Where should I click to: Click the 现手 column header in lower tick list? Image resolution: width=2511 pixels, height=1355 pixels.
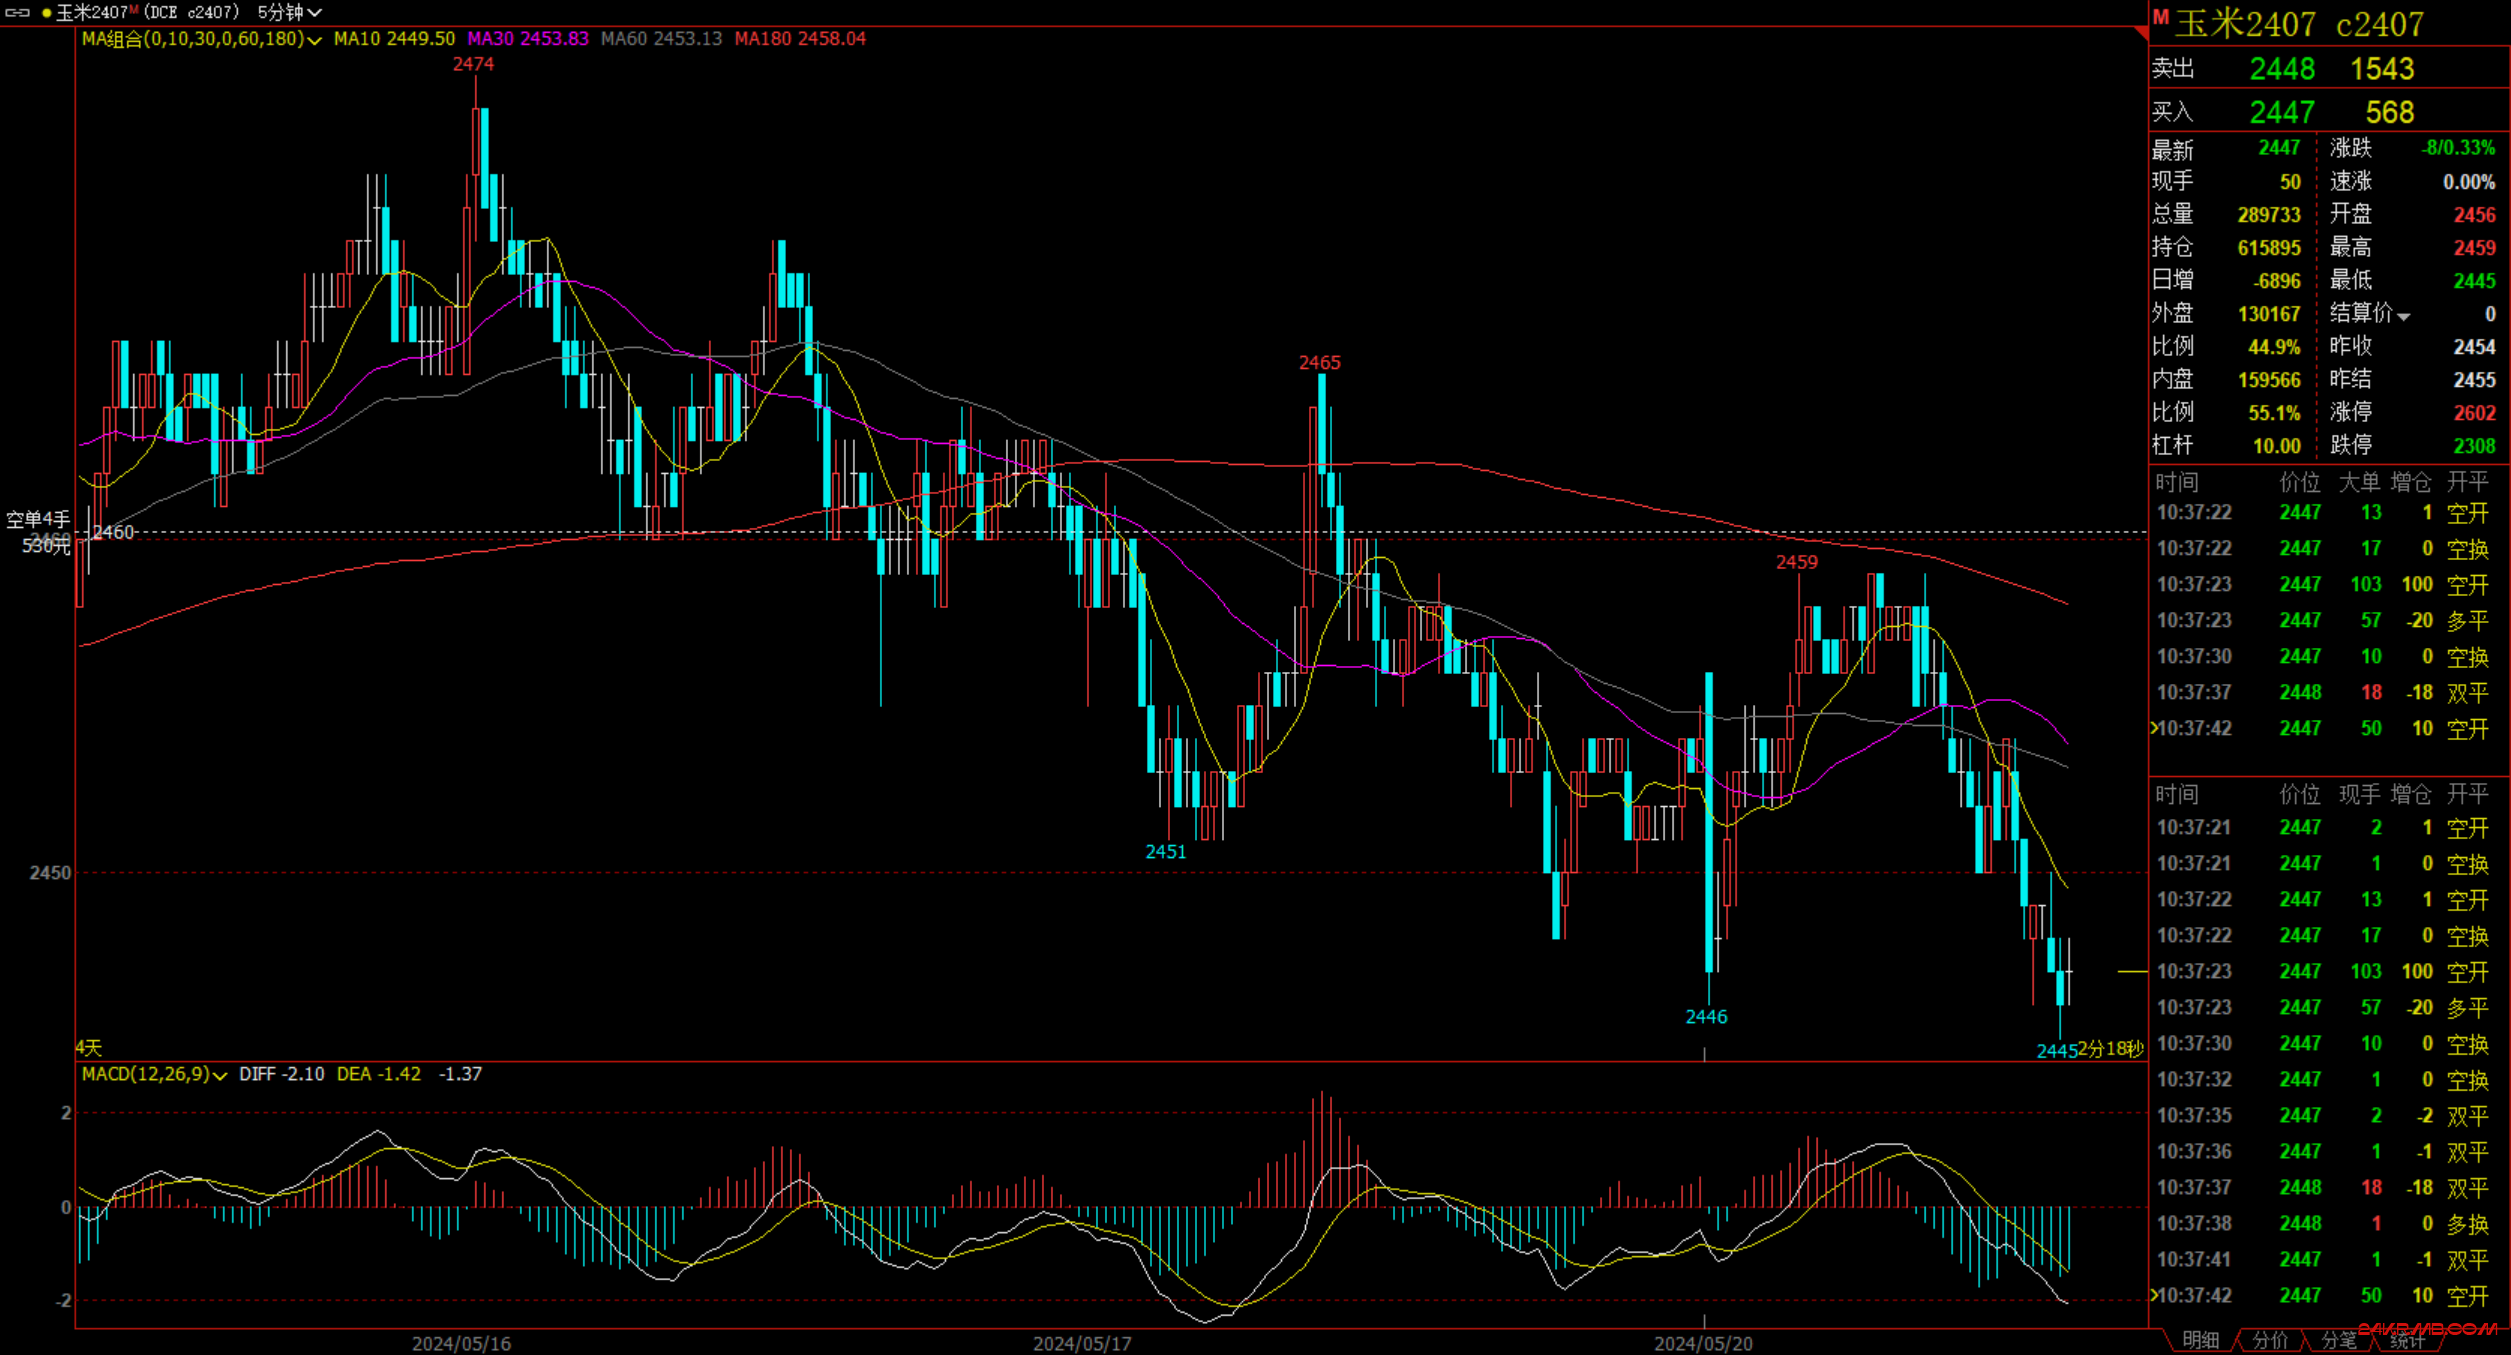(2359, 795)
